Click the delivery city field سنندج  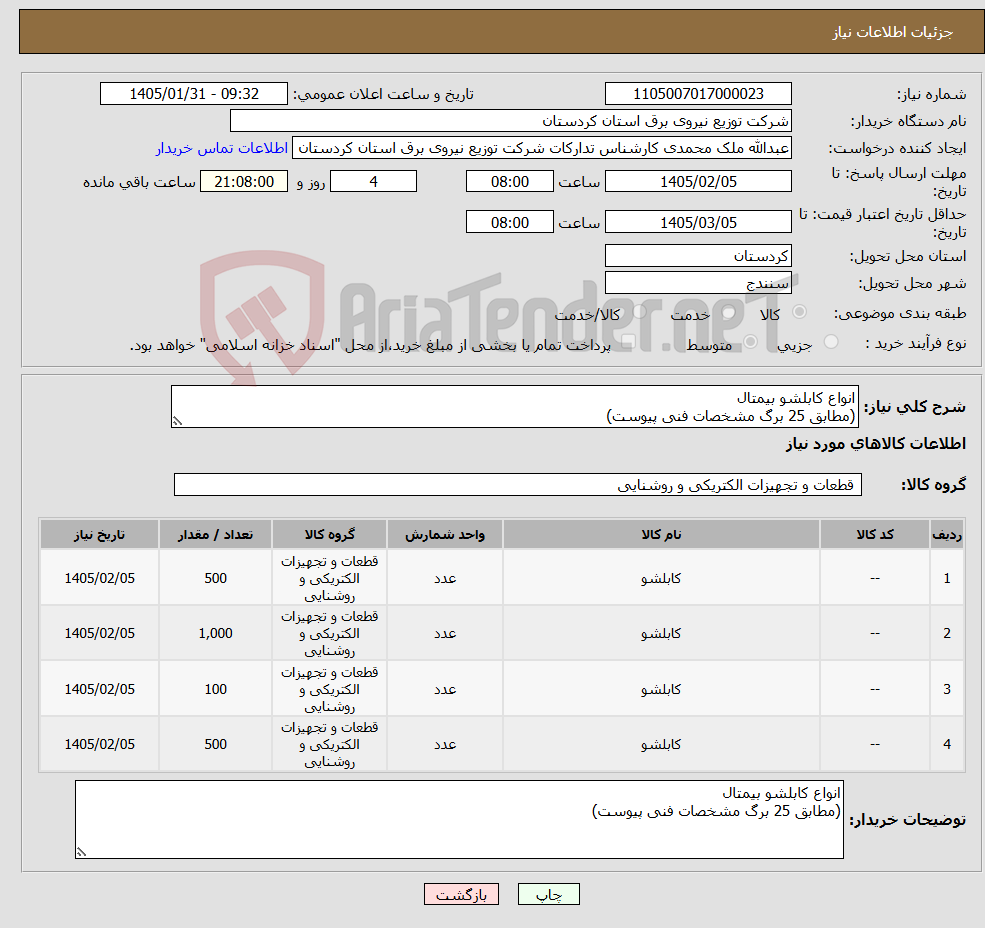tap(698, 283)
